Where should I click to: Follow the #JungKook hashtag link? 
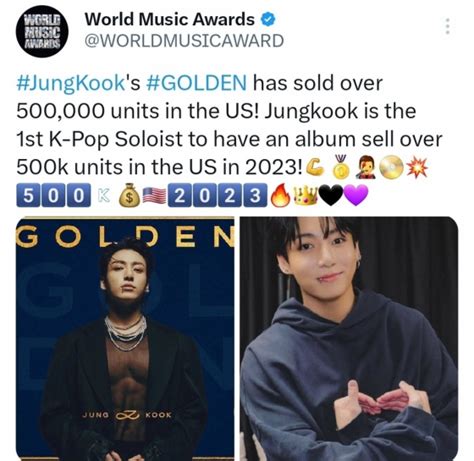pos(70,83)
